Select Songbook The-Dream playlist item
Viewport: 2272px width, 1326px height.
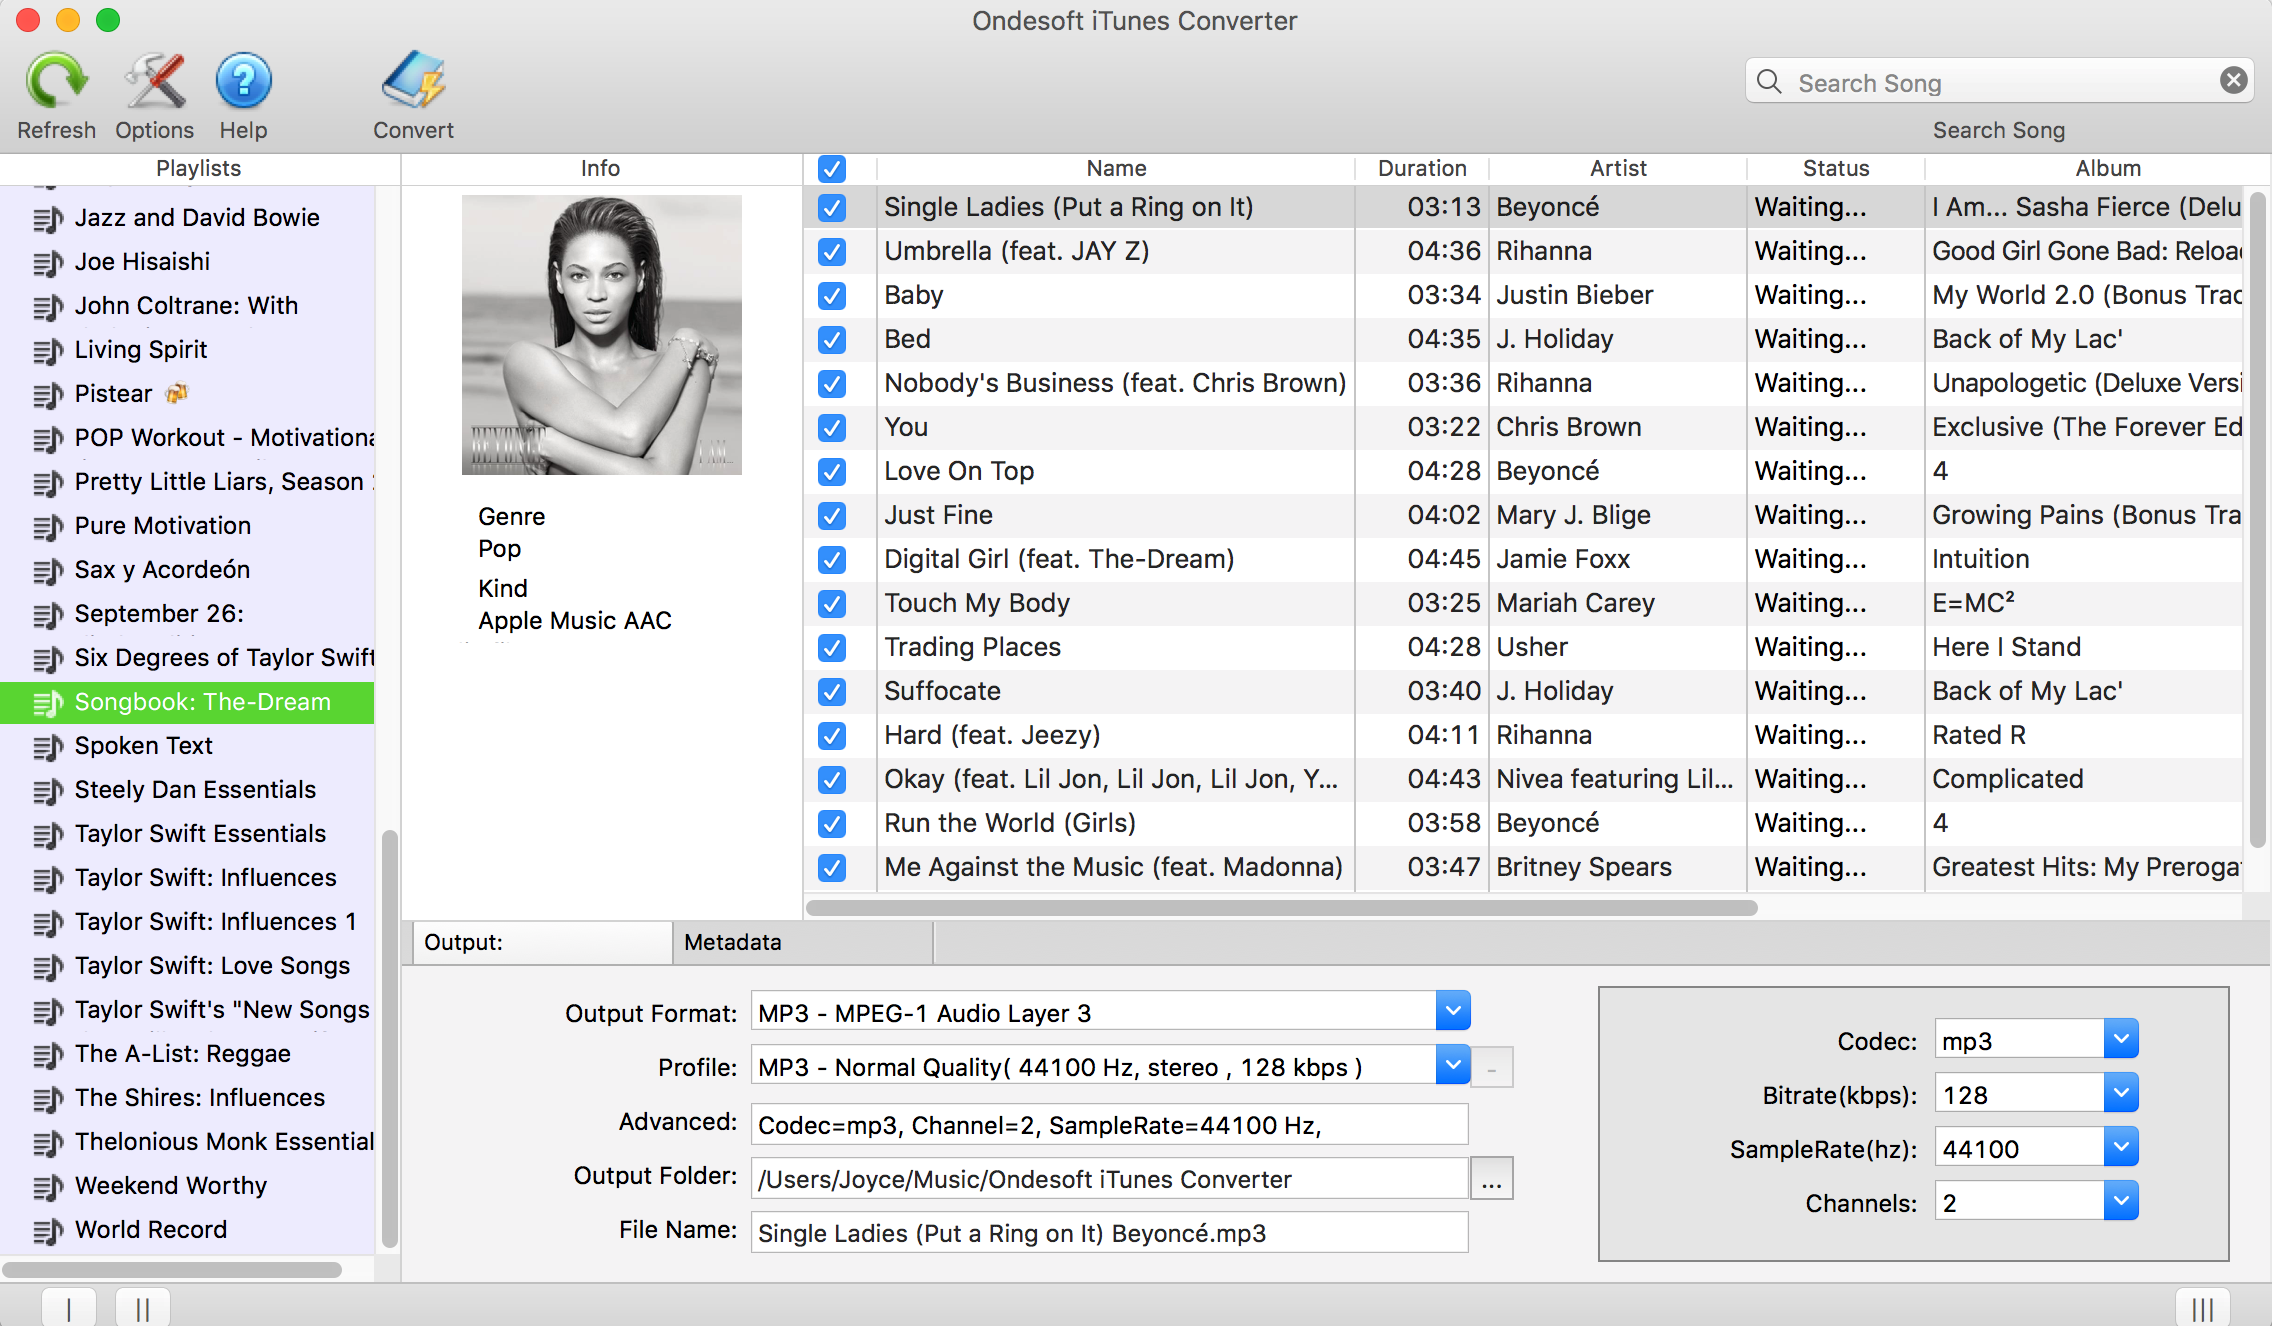tap(202, 701)
